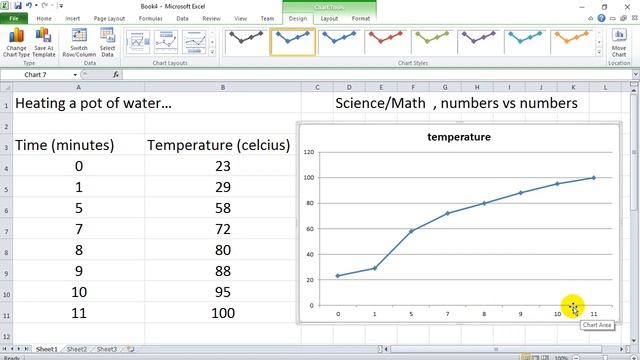The width and height of the screenshot is (640, 360).
Task: Open Select Data dialog
Action: point(107,42)
